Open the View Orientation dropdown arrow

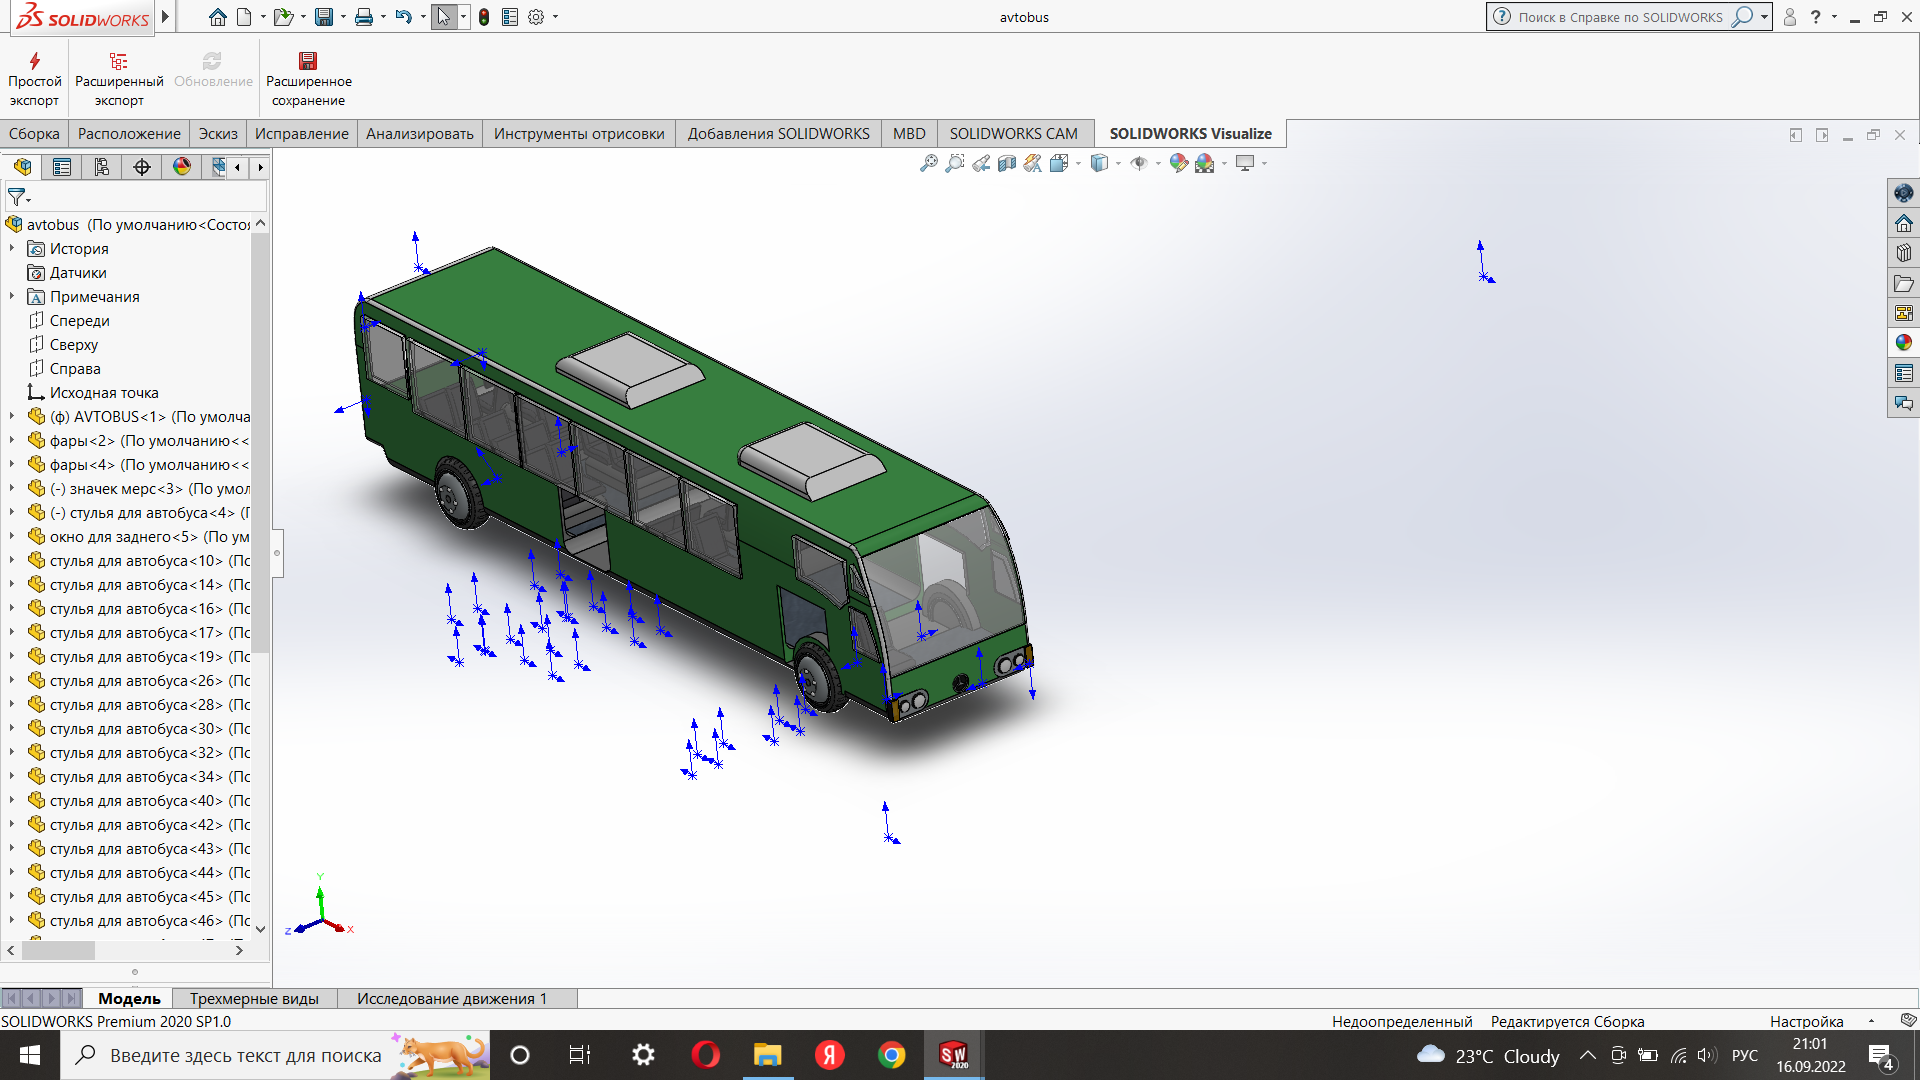(1078, 164)
